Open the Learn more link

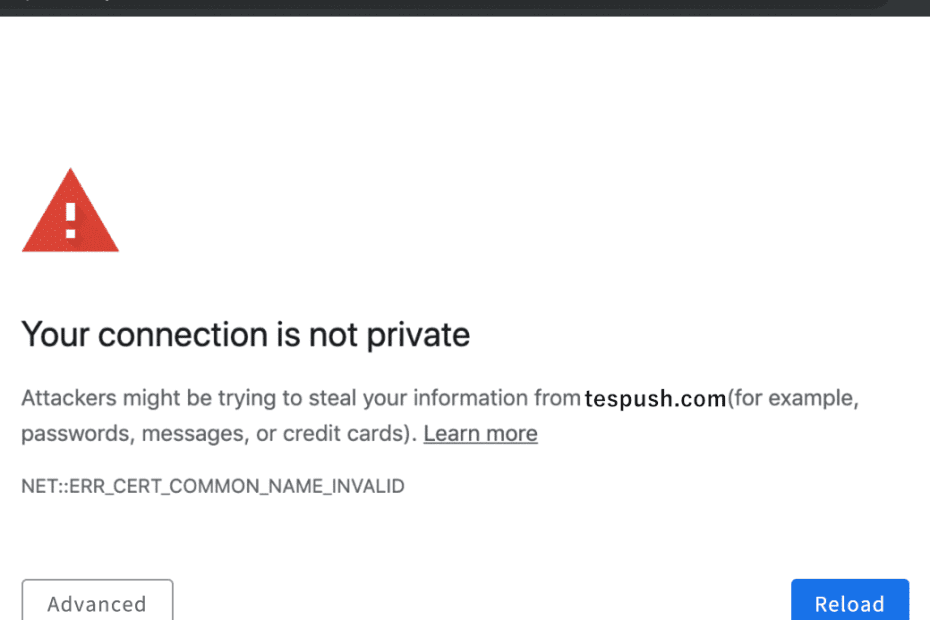pyautogui.click(x=480, y=433)
